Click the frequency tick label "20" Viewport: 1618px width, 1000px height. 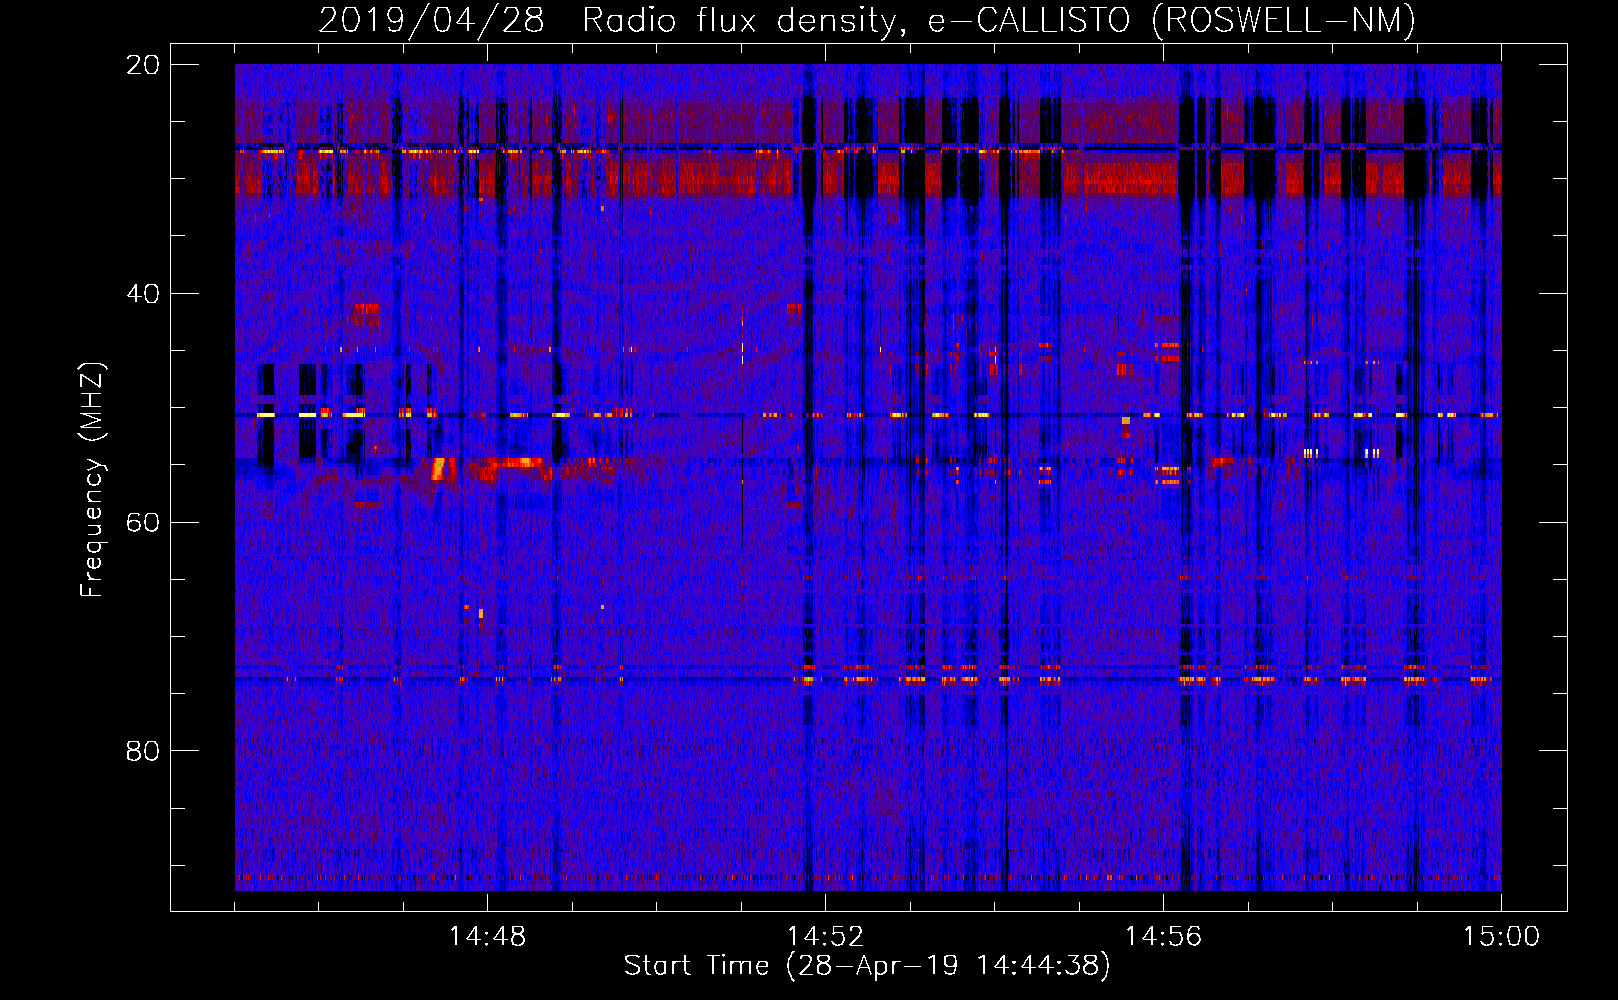point(143,65)
